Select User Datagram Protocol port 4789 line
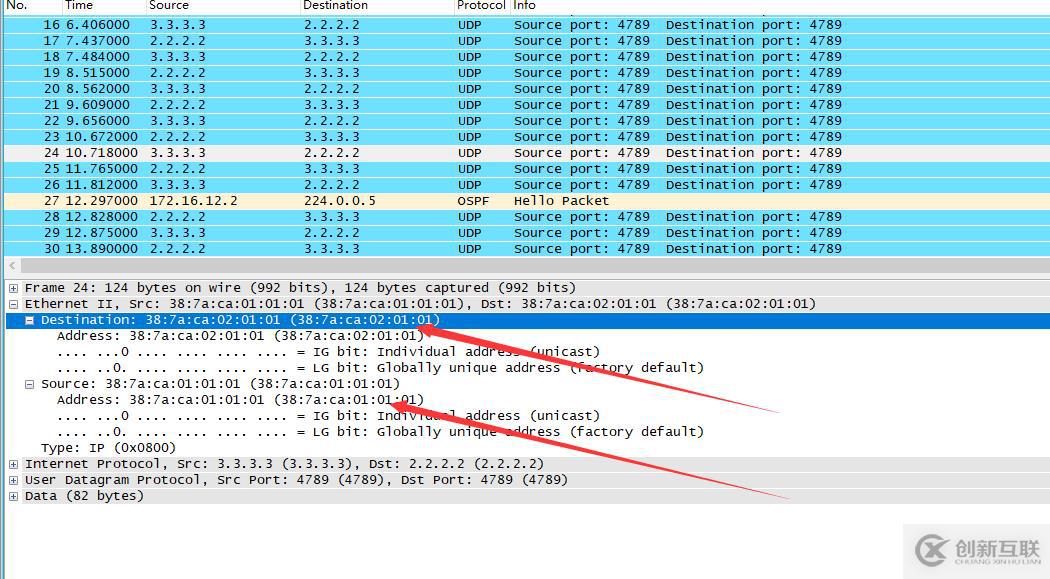The width and height of the screenshot is (1050, 579). (x=296, y=481)
